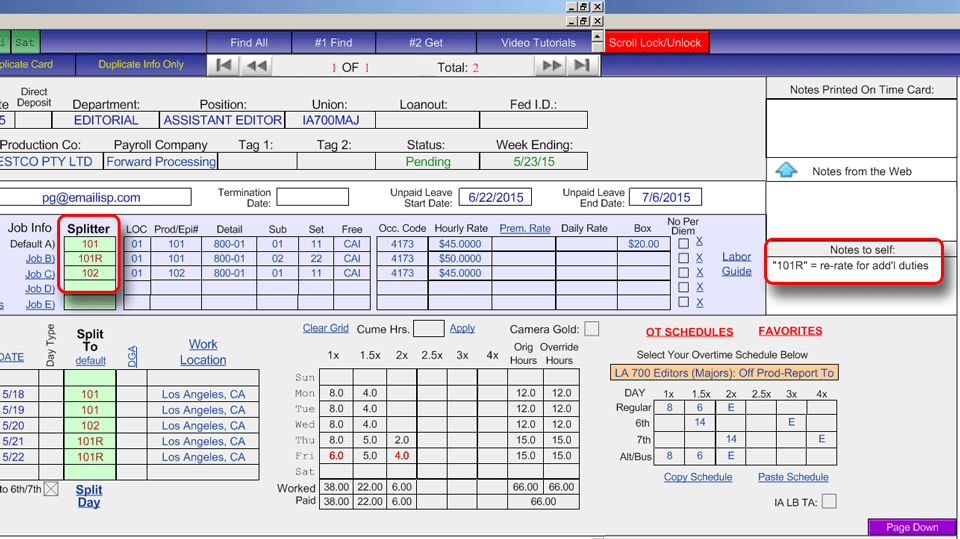Screen dimensions: 960x539
Task: Click the Apply link
Action: click(462, 328)
